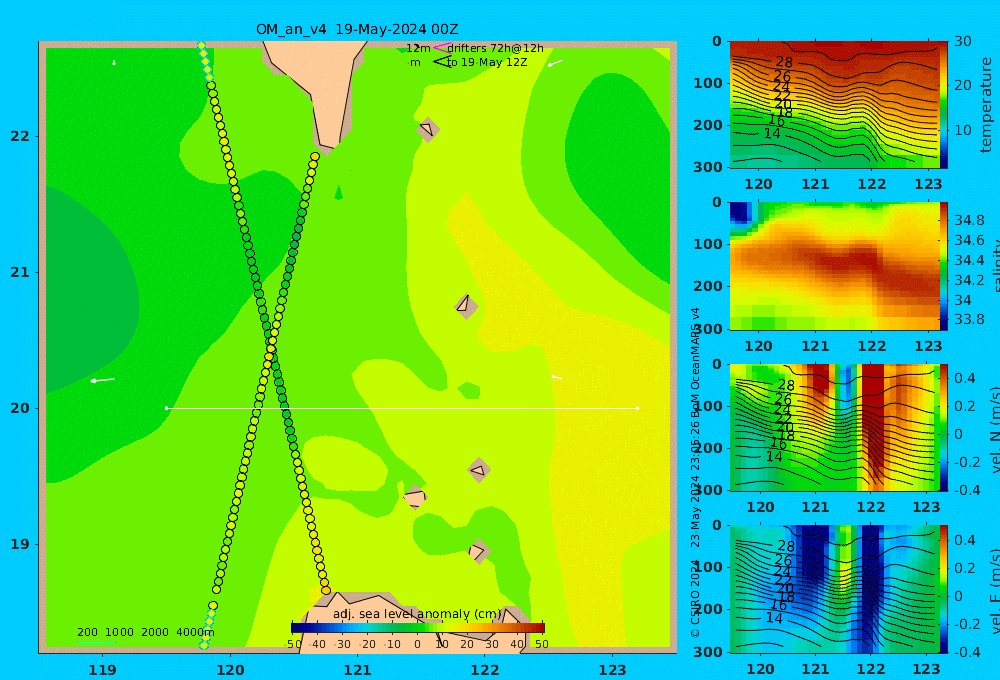Viewport: 1000px width, 680px height.
Task: Click the salinity colorbar
Action: 944,266
